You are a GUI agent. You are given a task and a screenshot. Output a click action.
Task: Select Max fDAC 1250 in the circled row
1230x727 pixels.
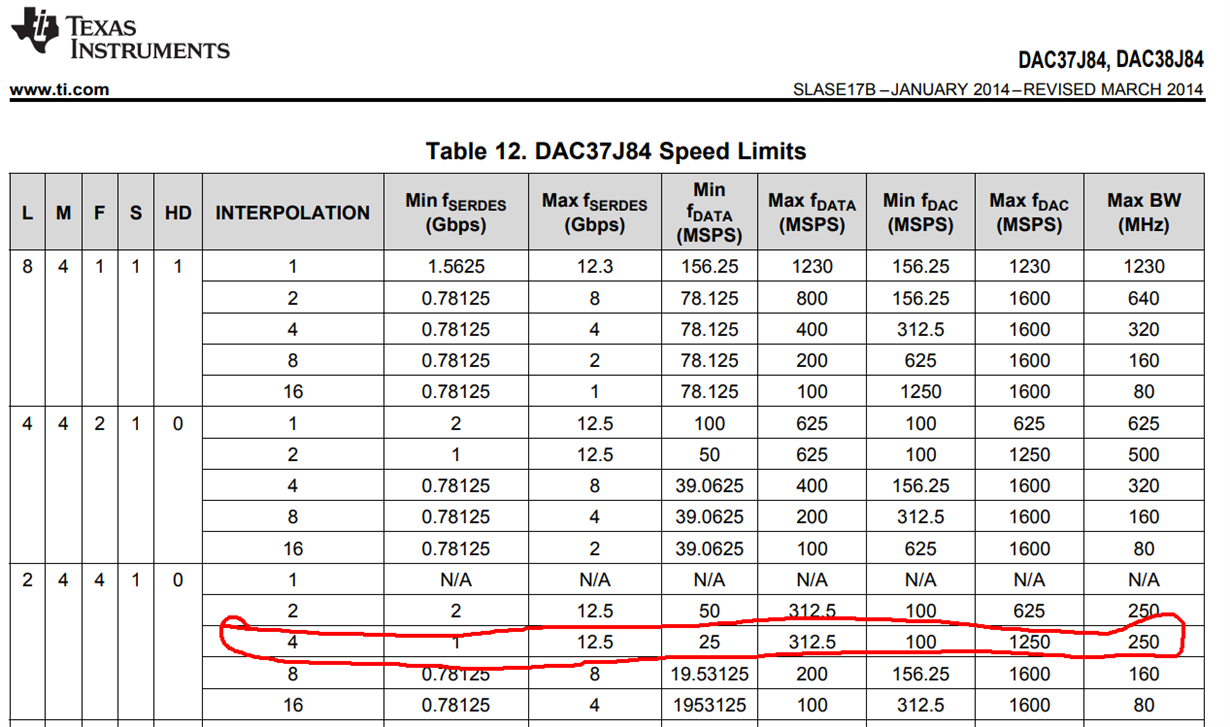[x=1029, y=643]
